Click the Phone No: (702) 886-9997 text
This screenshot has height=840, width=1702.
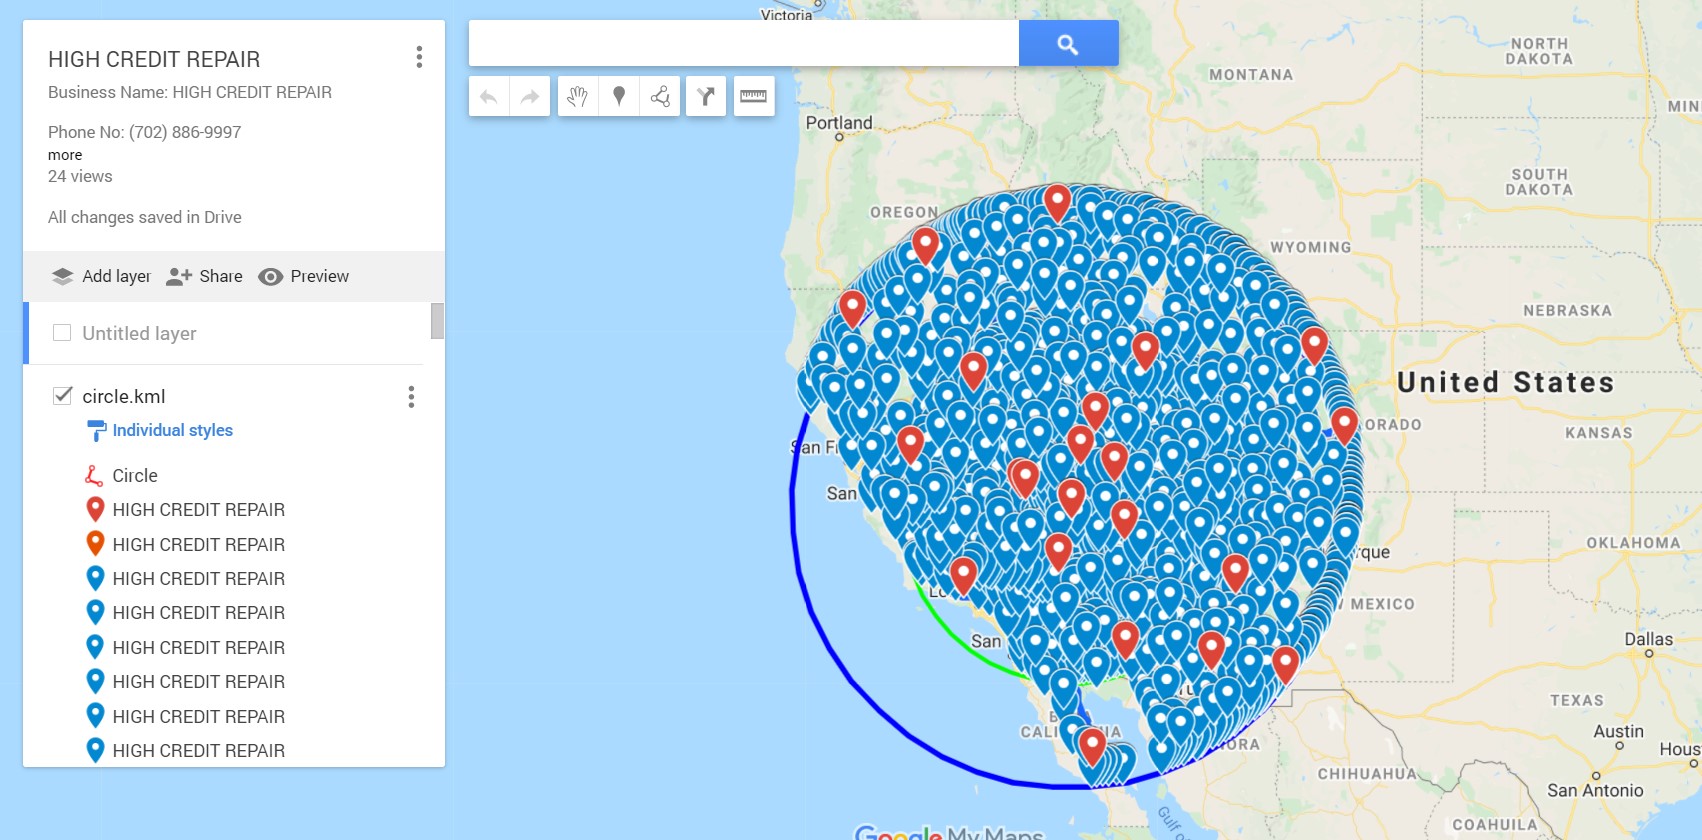coord(144,132)
